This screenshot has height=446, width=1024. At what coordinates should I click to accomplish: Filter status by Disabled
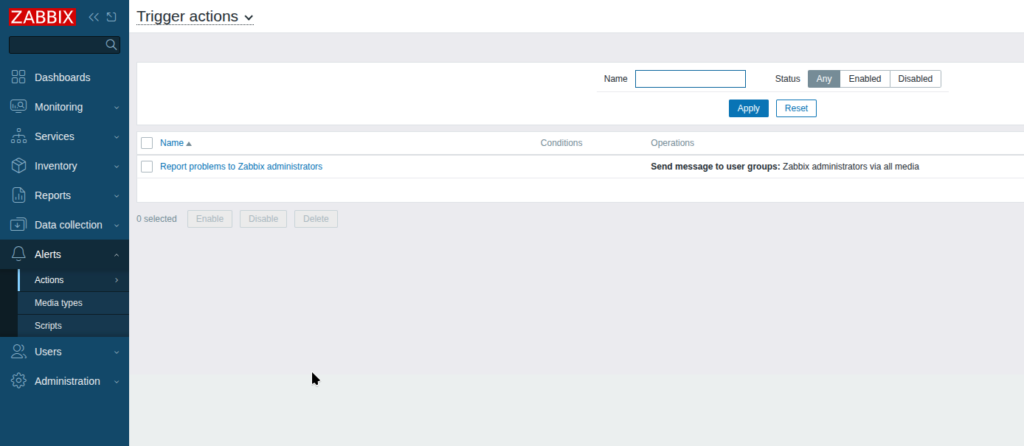coord(914,79)
